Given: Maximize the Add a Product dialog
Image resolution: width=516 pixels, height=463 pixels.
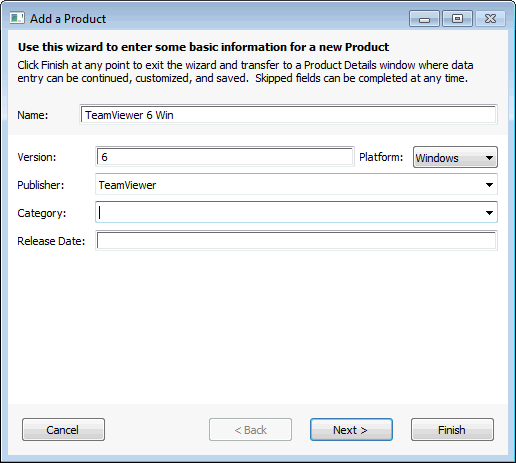Looking at the screenshot, I should (457, 19).
